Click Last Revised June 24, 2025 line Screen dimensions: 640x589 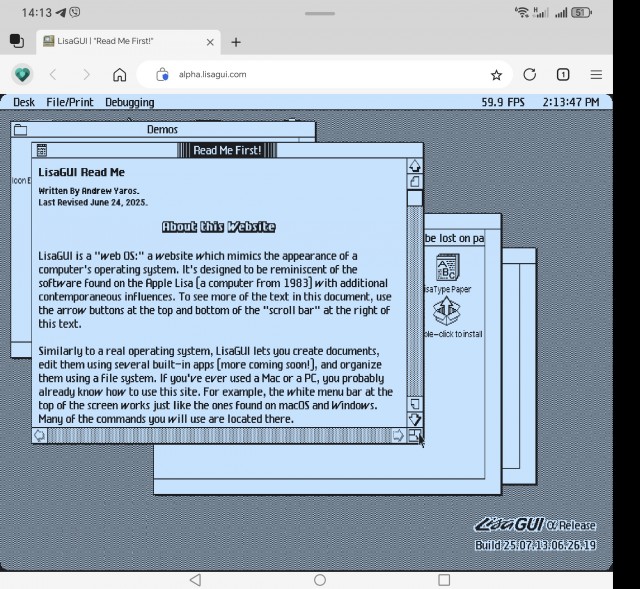point(93,202)
